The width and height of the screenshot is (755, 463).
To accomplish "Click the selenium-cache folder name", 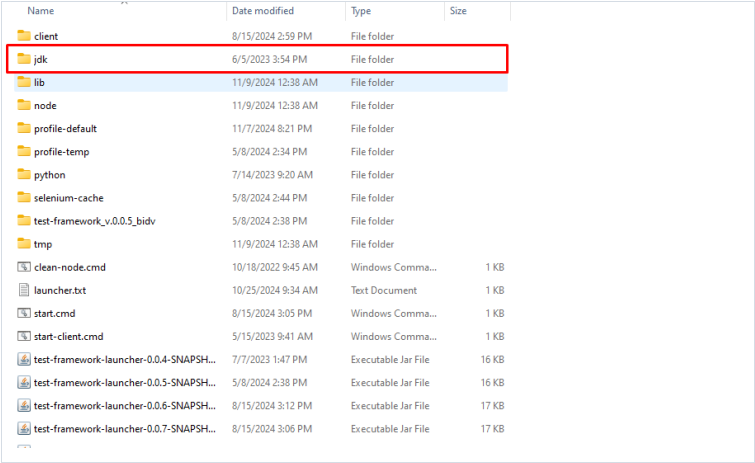I will pyautogui.click(x=68, y=198).
